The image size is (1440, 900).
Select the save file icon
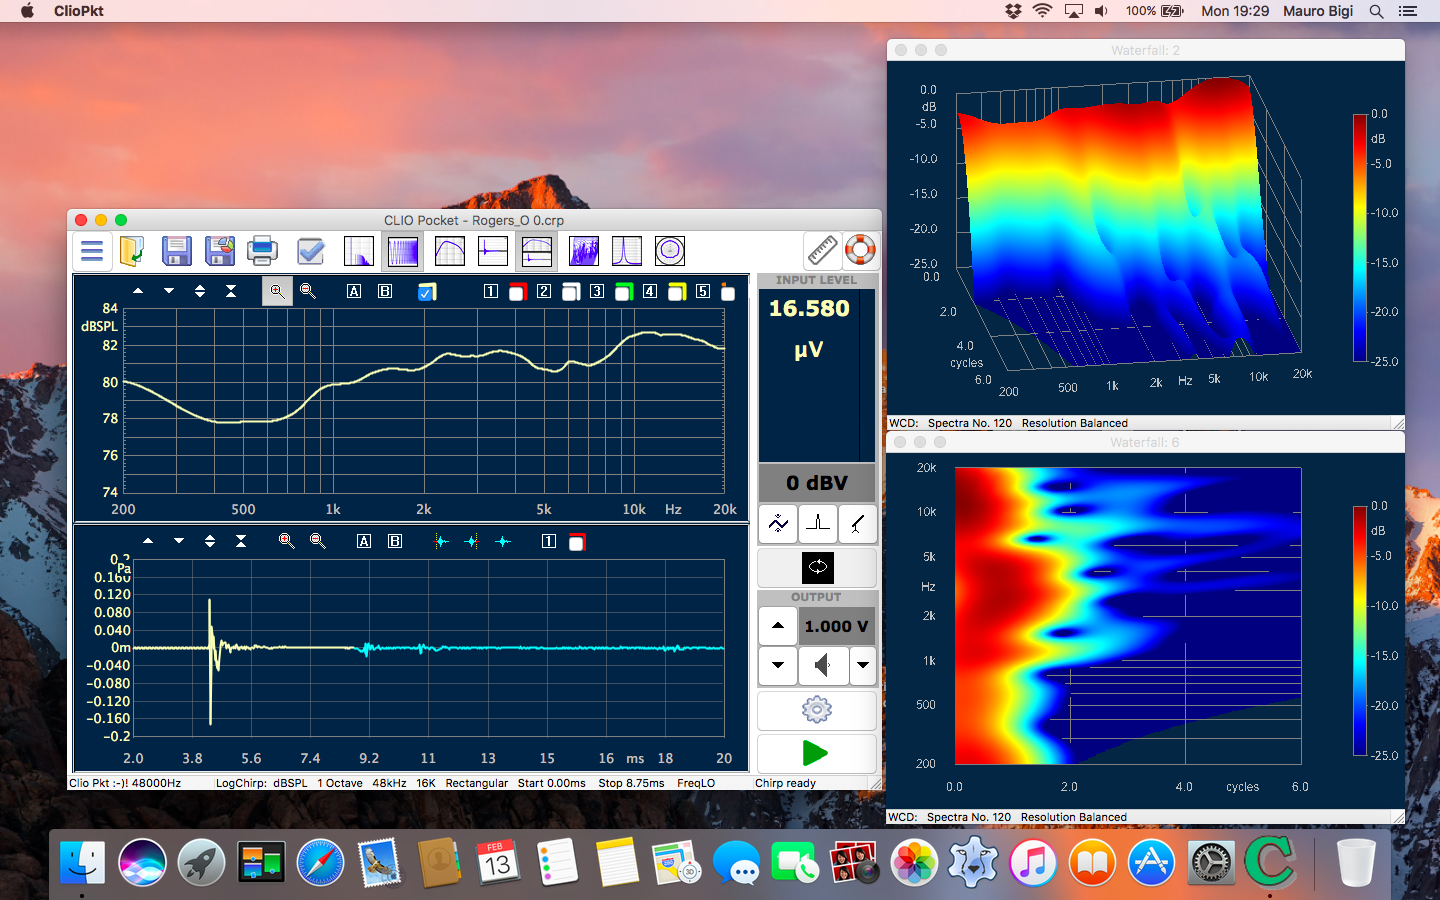(177, 251)
